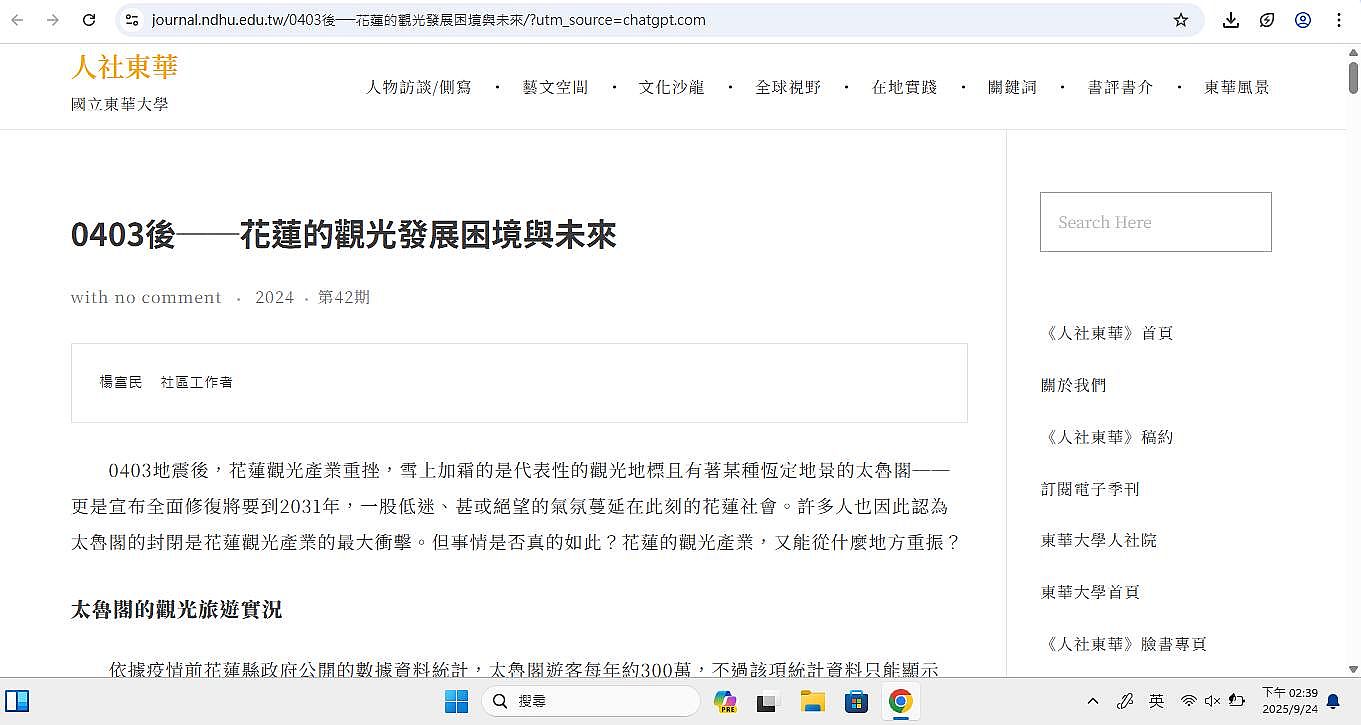Open the Windows Start menu
Viewport: 1361px width, 725px height.
(x=456, y=702)
